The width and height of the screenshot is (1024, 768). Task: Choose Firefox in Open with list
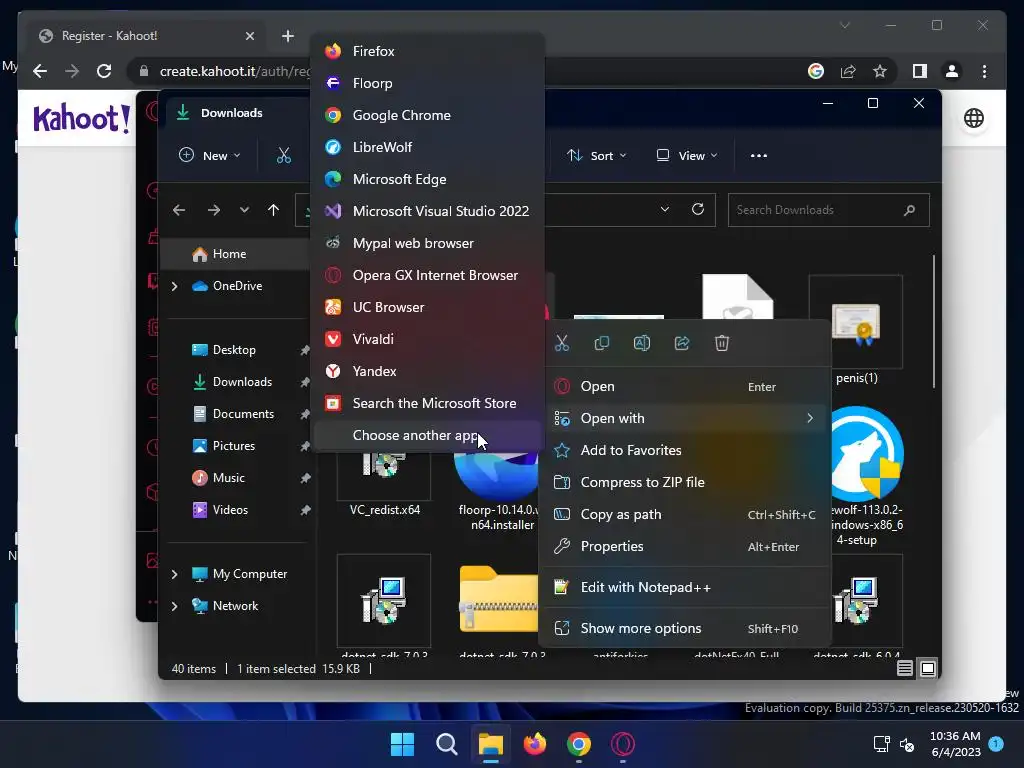coord(428,51)
